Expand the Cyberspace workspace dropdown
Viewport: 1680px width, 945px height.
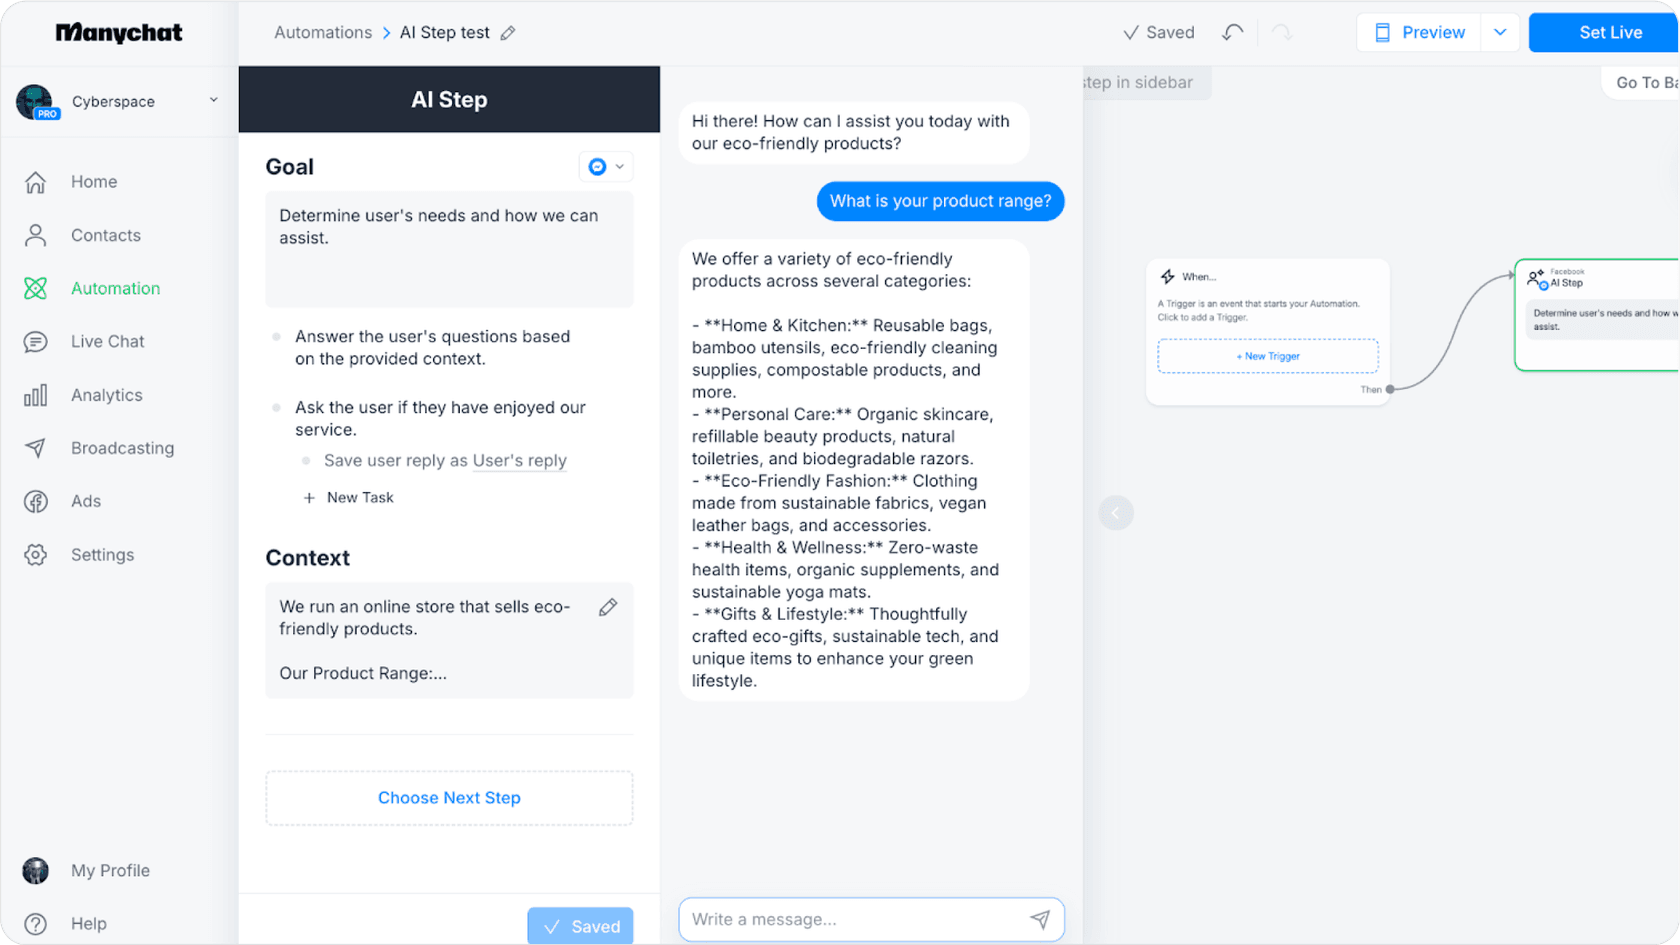(x=213, y=100)
